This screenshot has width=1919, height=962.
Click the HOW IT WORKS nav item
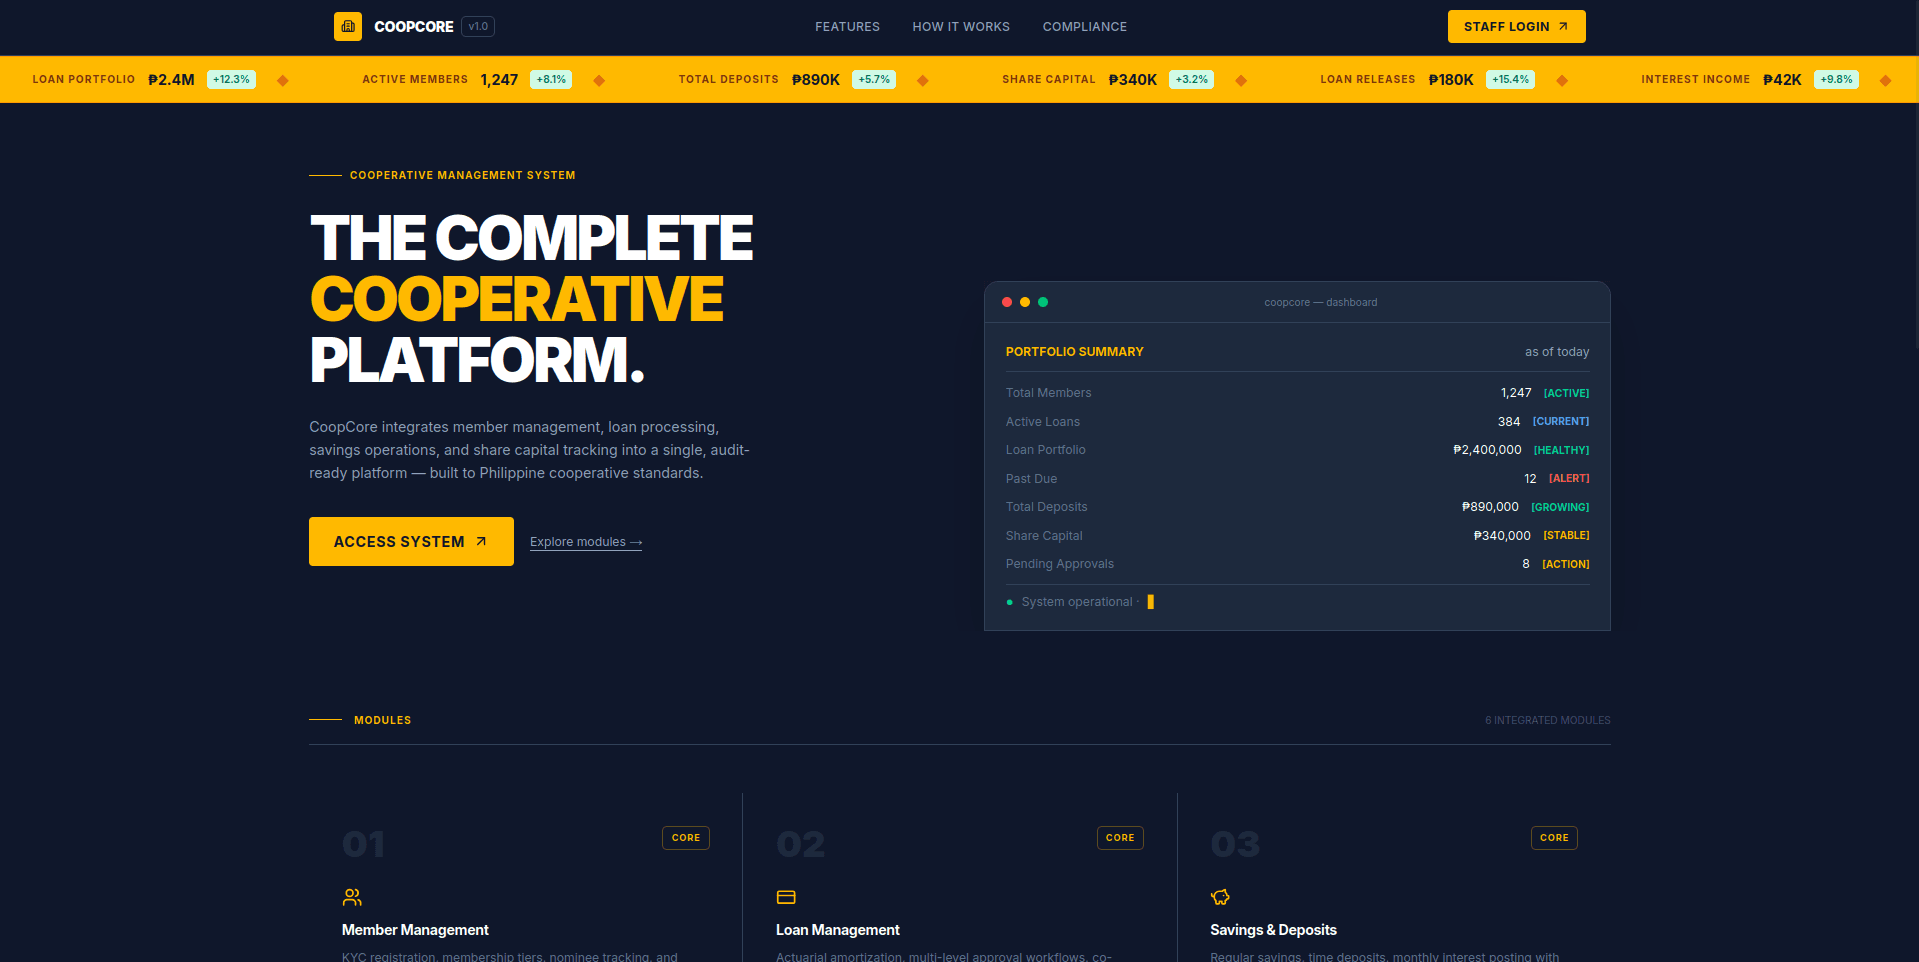pos(959,27)
